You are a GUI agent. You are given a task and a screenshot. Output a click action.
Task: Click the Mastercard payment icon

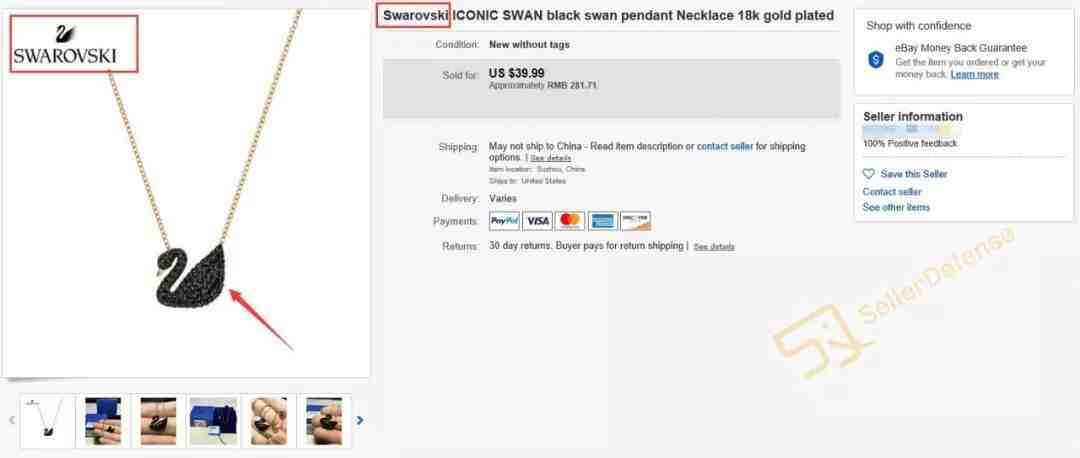(x=570, y=221)
